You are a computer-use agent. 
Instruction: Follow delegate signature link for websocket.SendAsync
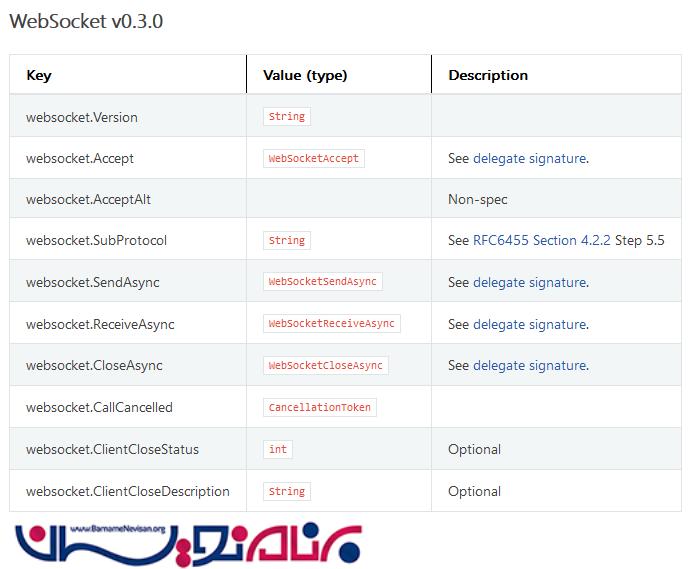pos(529,282)
